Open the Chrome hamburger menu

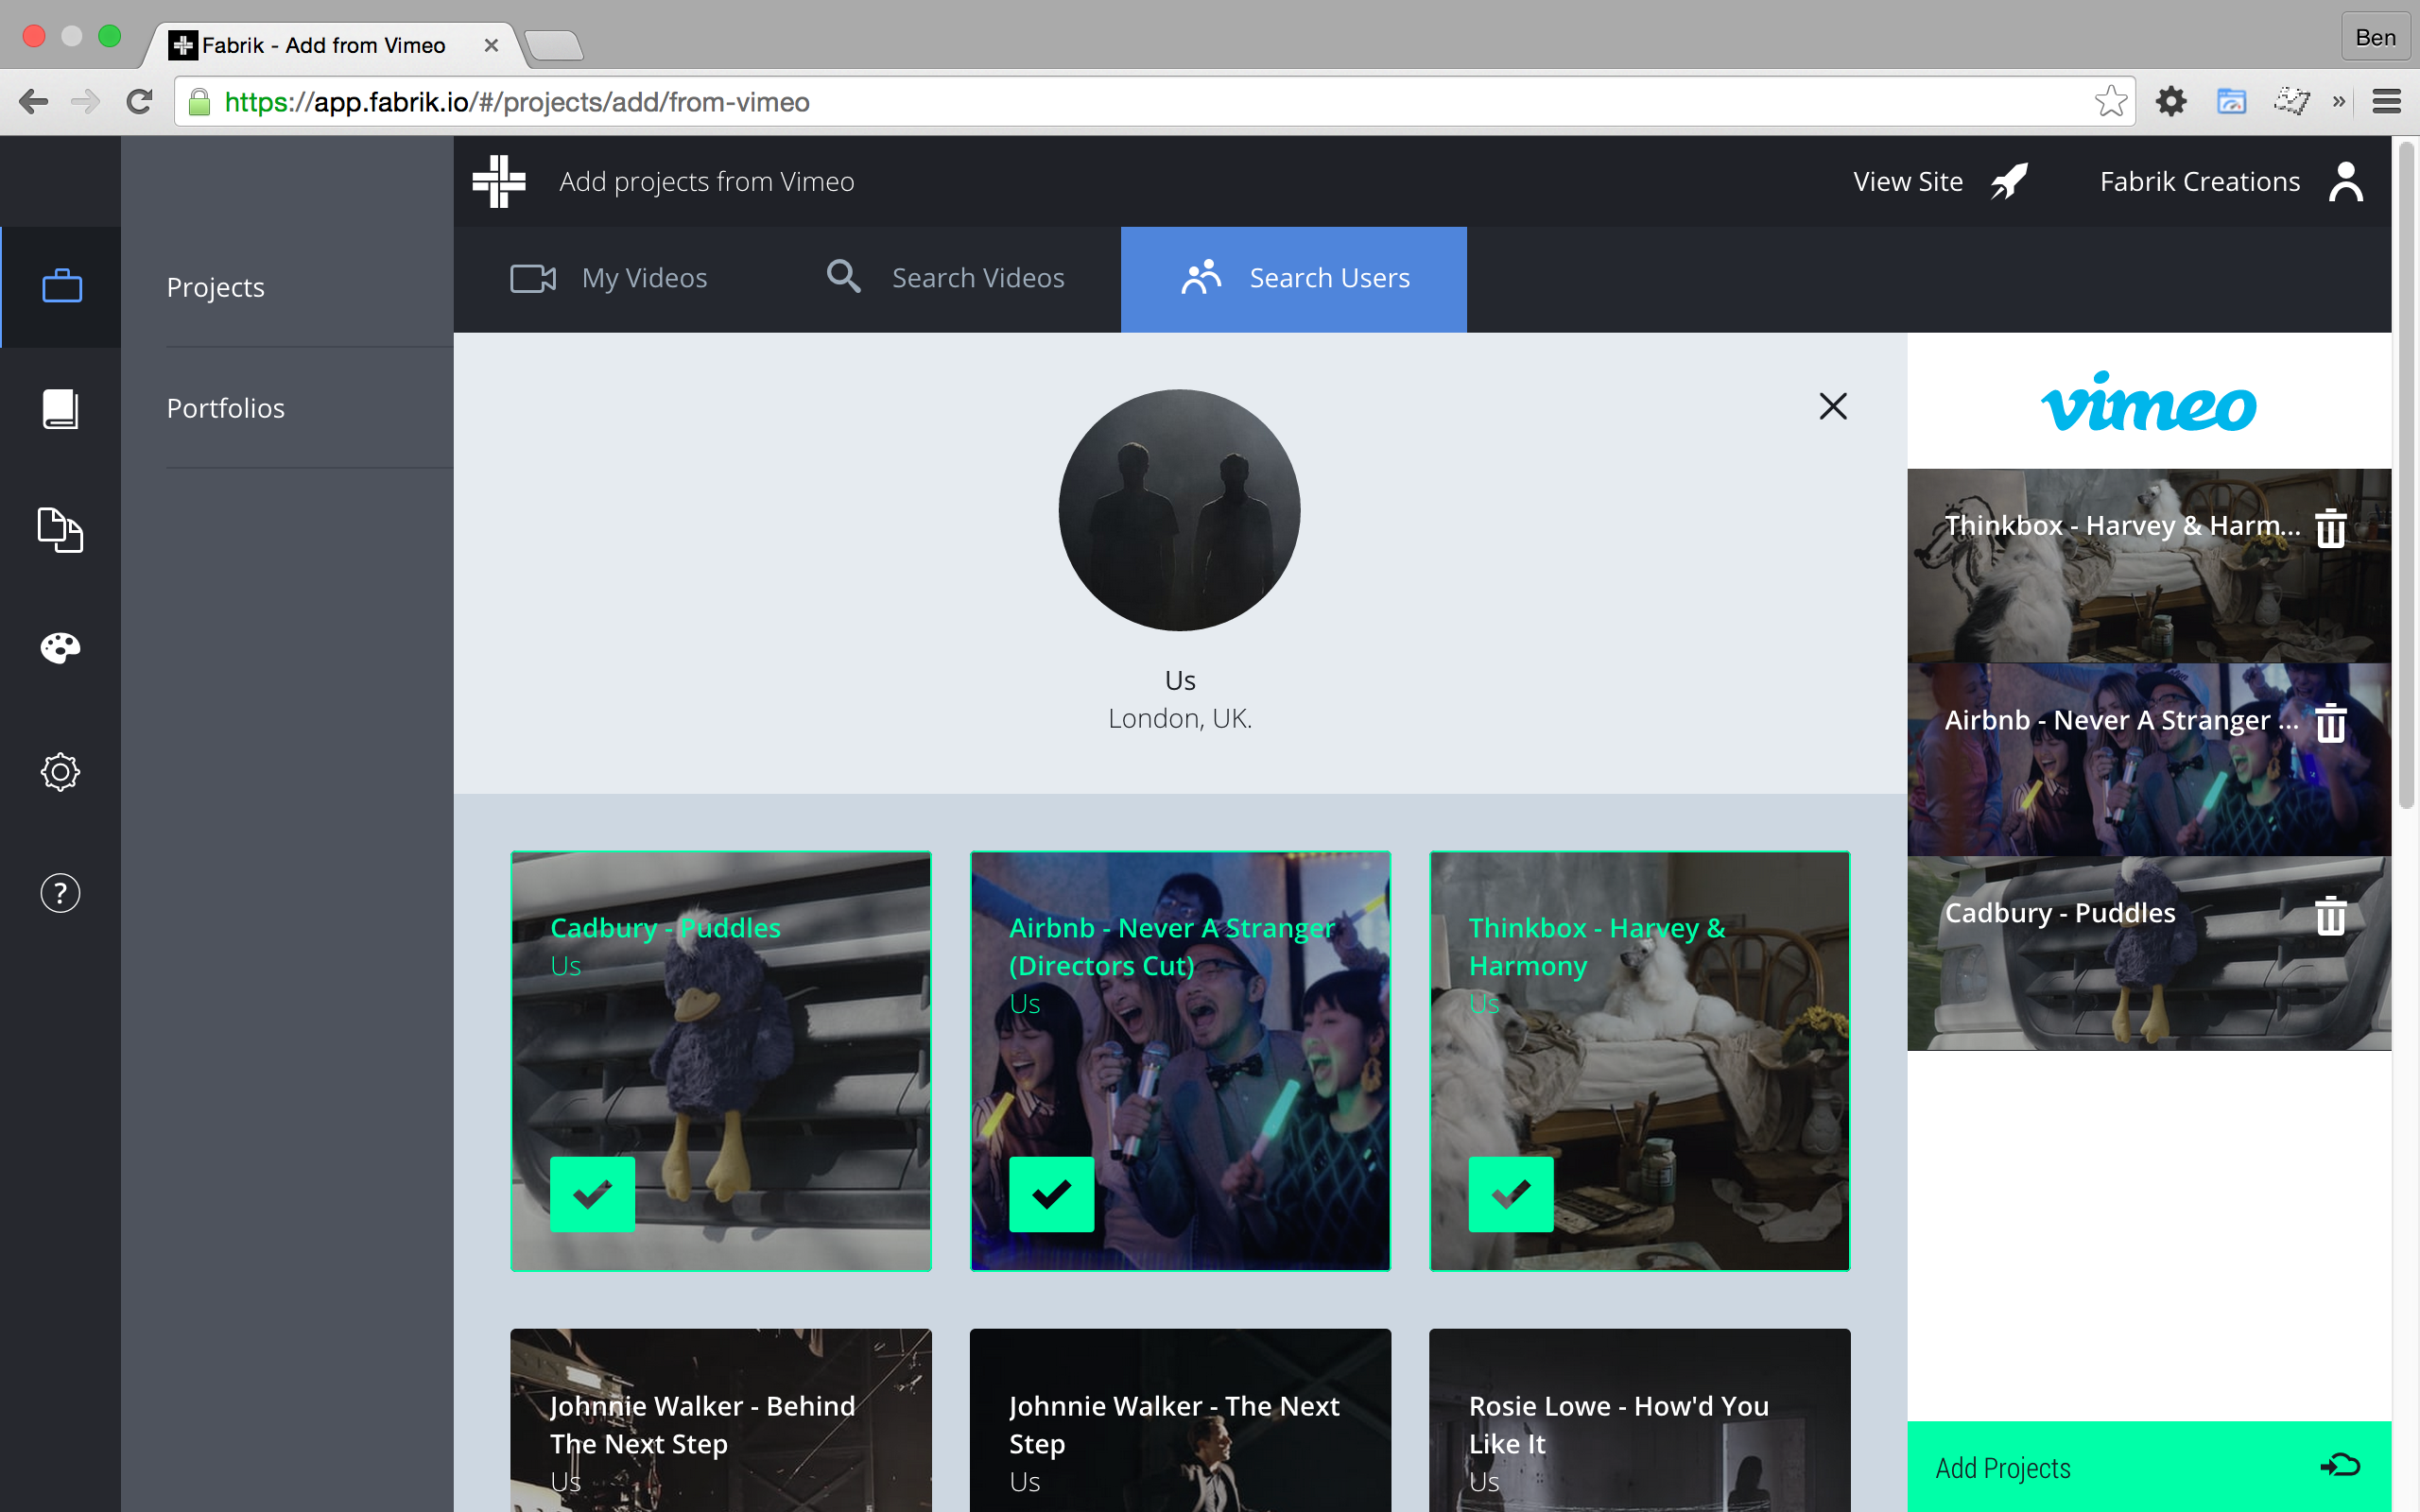2386,101
